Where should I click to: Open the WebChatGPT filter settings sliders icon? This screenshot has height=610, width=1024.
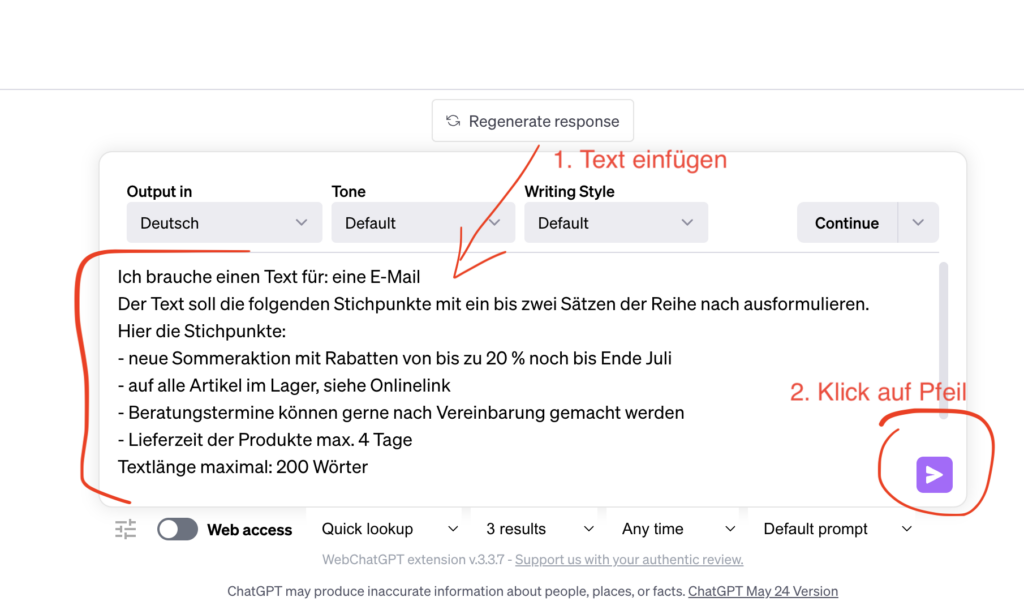pos(125,529)
